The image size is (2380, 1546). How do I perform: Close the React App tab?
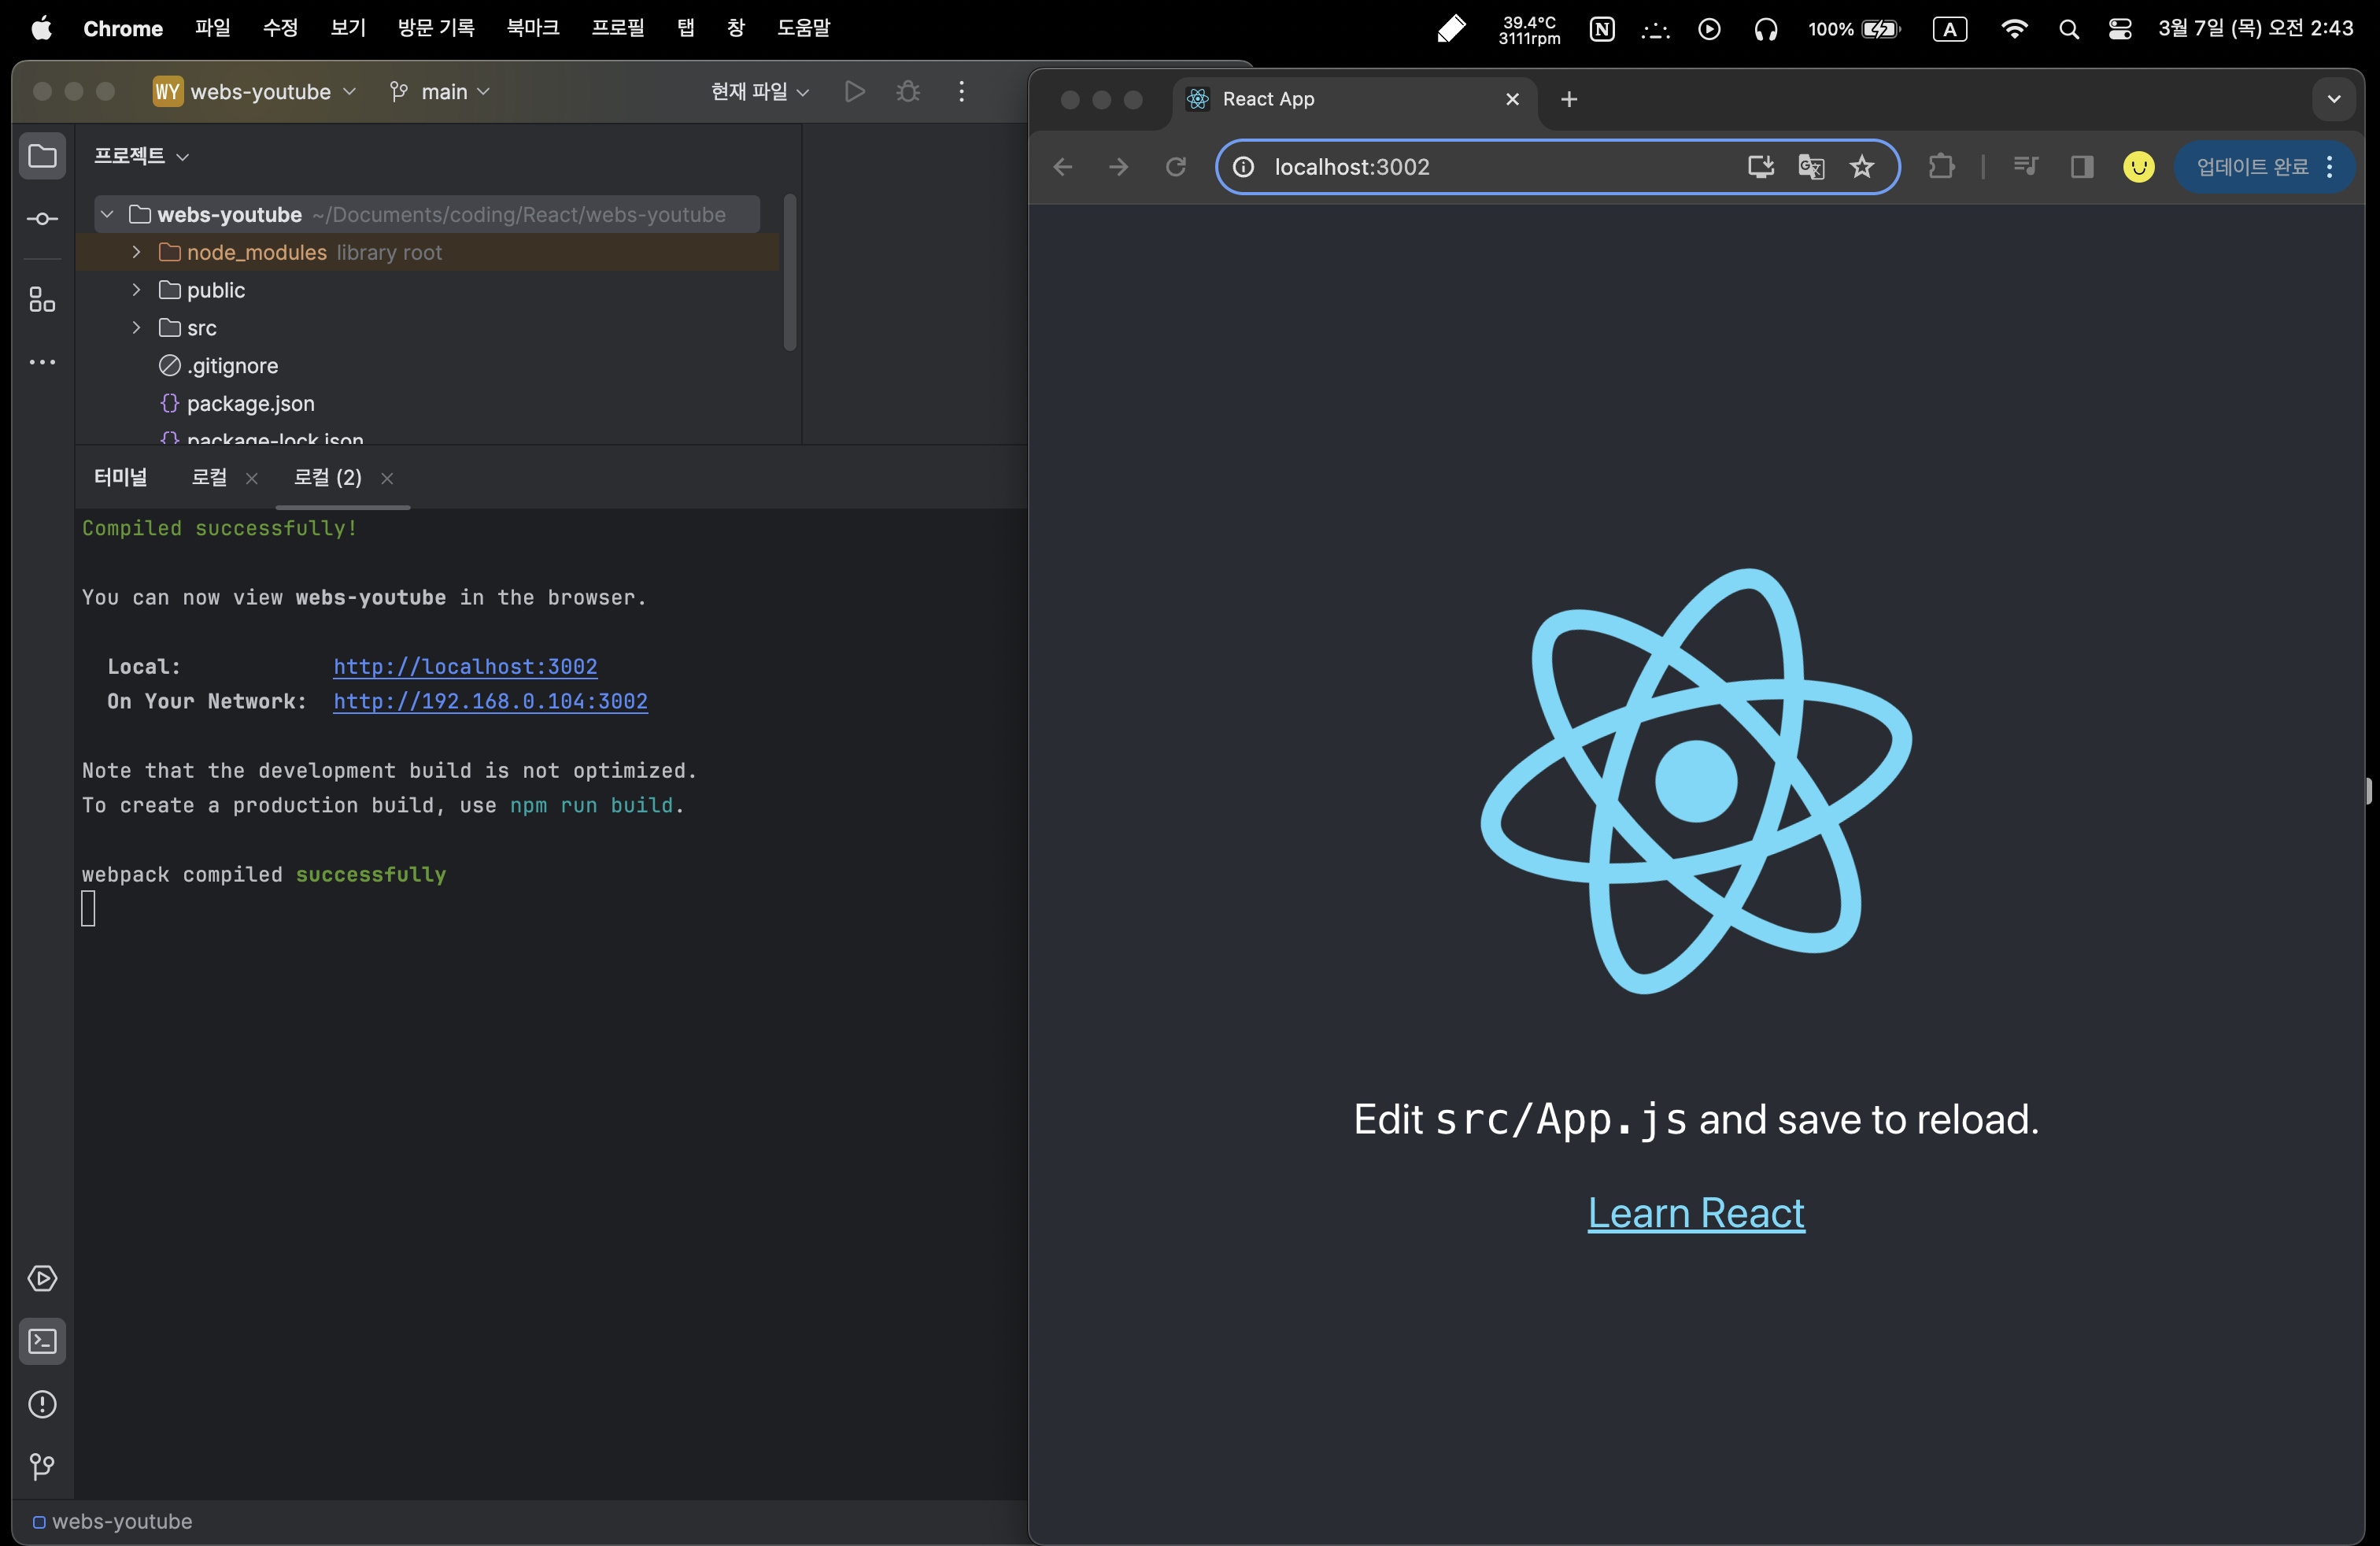pos(1513,99)
